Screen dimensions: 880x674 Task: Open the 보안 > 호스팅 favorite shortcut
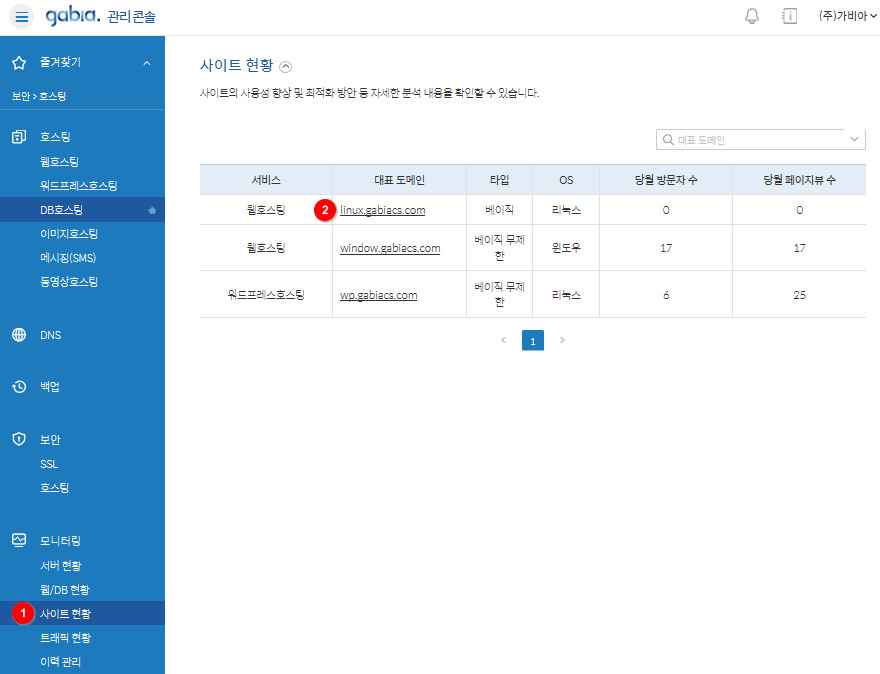click(x=39, y=97)
